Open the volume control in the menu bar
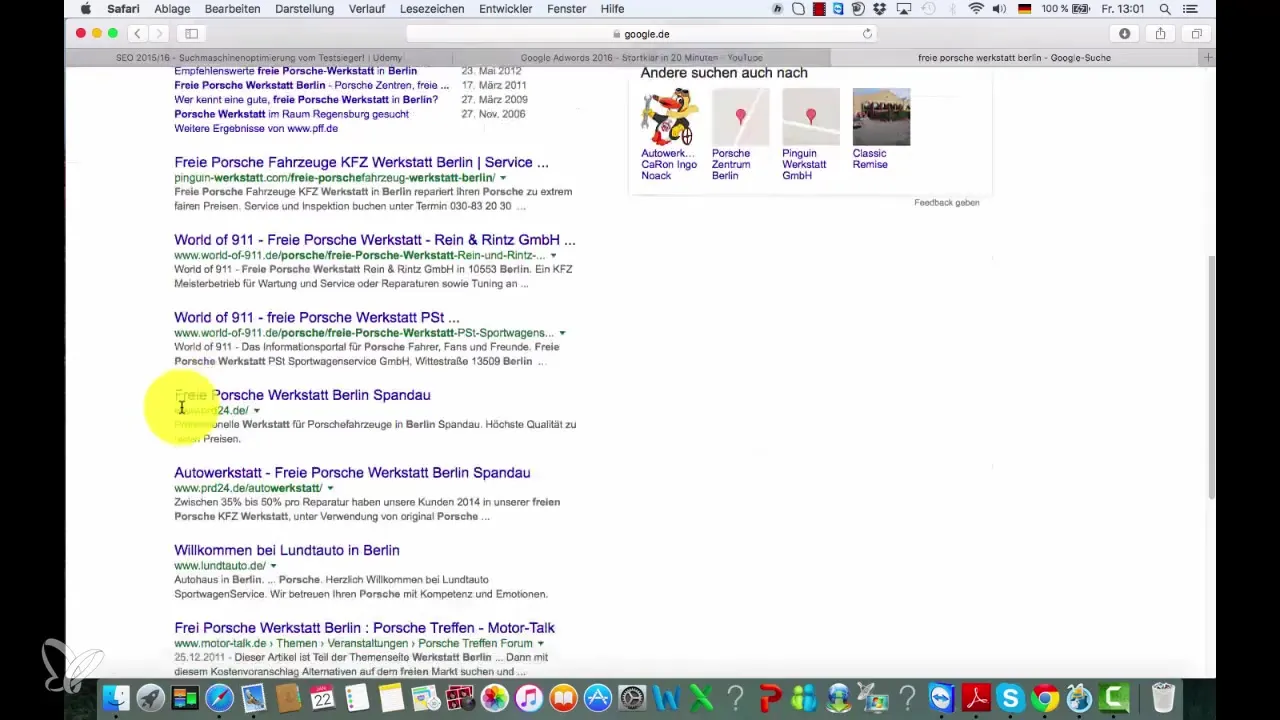This screenshot has height=720, width=1280. [1001, 9]
